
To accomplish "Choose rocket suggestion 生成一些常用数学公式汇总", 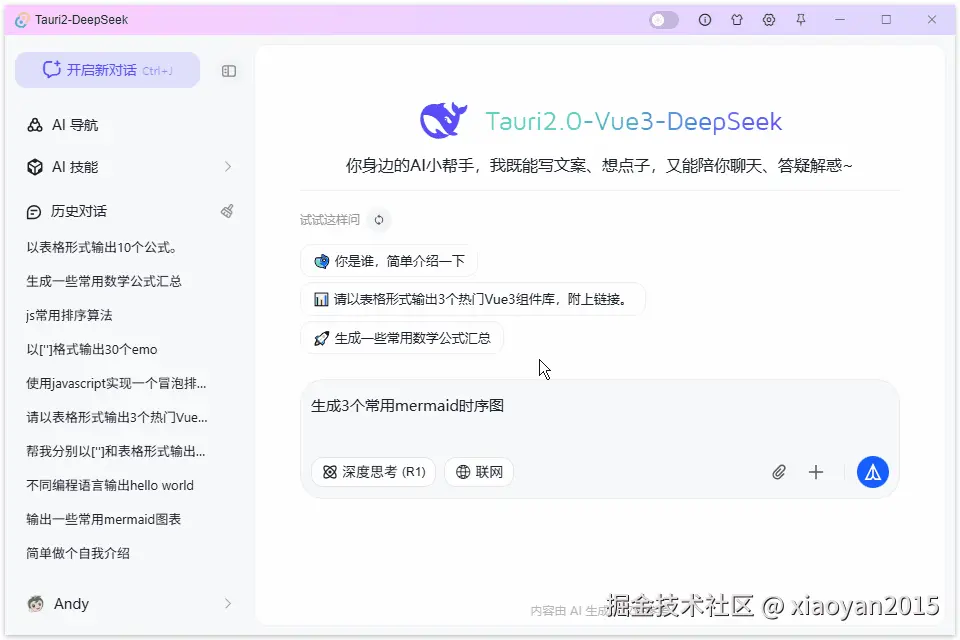I will (402, 338).
